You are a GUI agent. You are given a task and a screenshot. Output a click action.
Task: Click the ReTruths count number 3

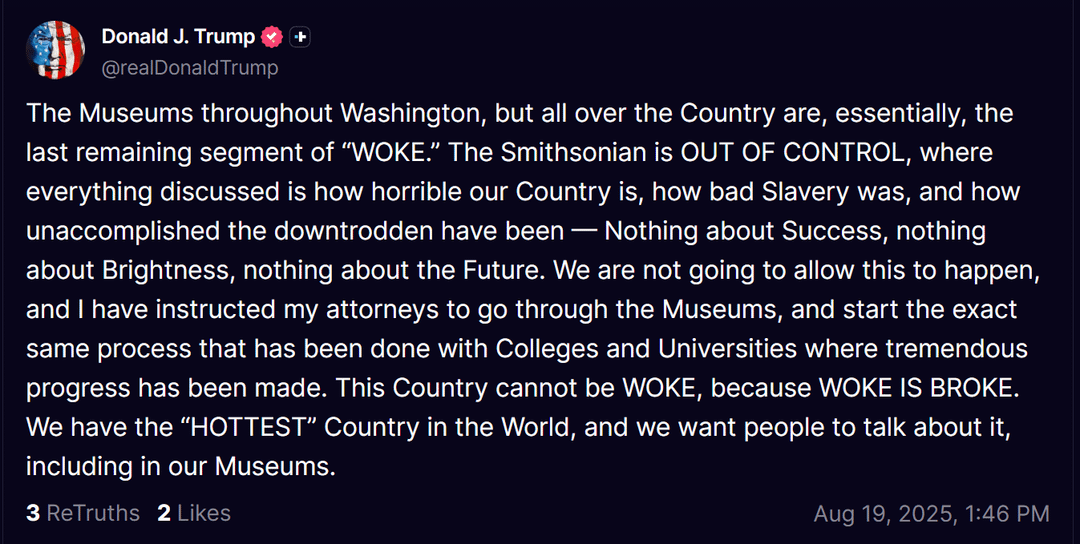pyautogui.click(x=32, y=513)
